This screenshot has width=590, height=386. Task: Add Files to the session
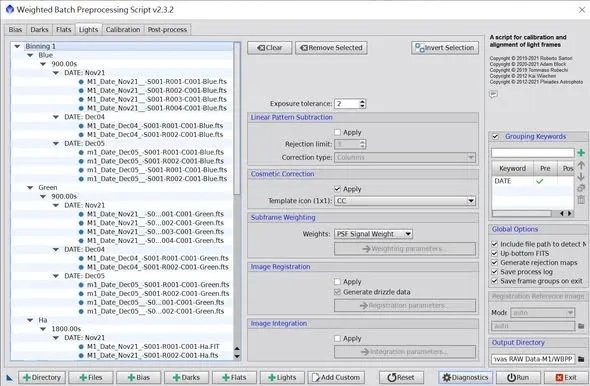pos(91,377)
